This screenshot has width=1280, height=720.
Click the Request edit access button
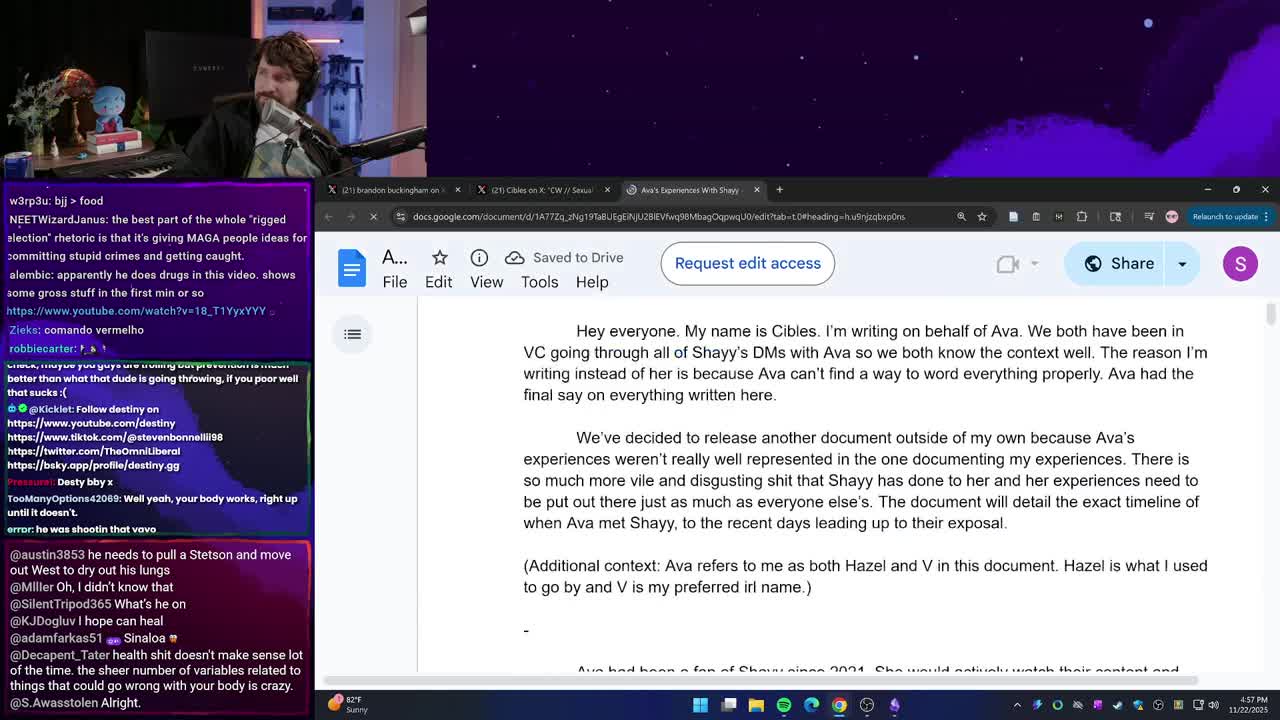747,264
